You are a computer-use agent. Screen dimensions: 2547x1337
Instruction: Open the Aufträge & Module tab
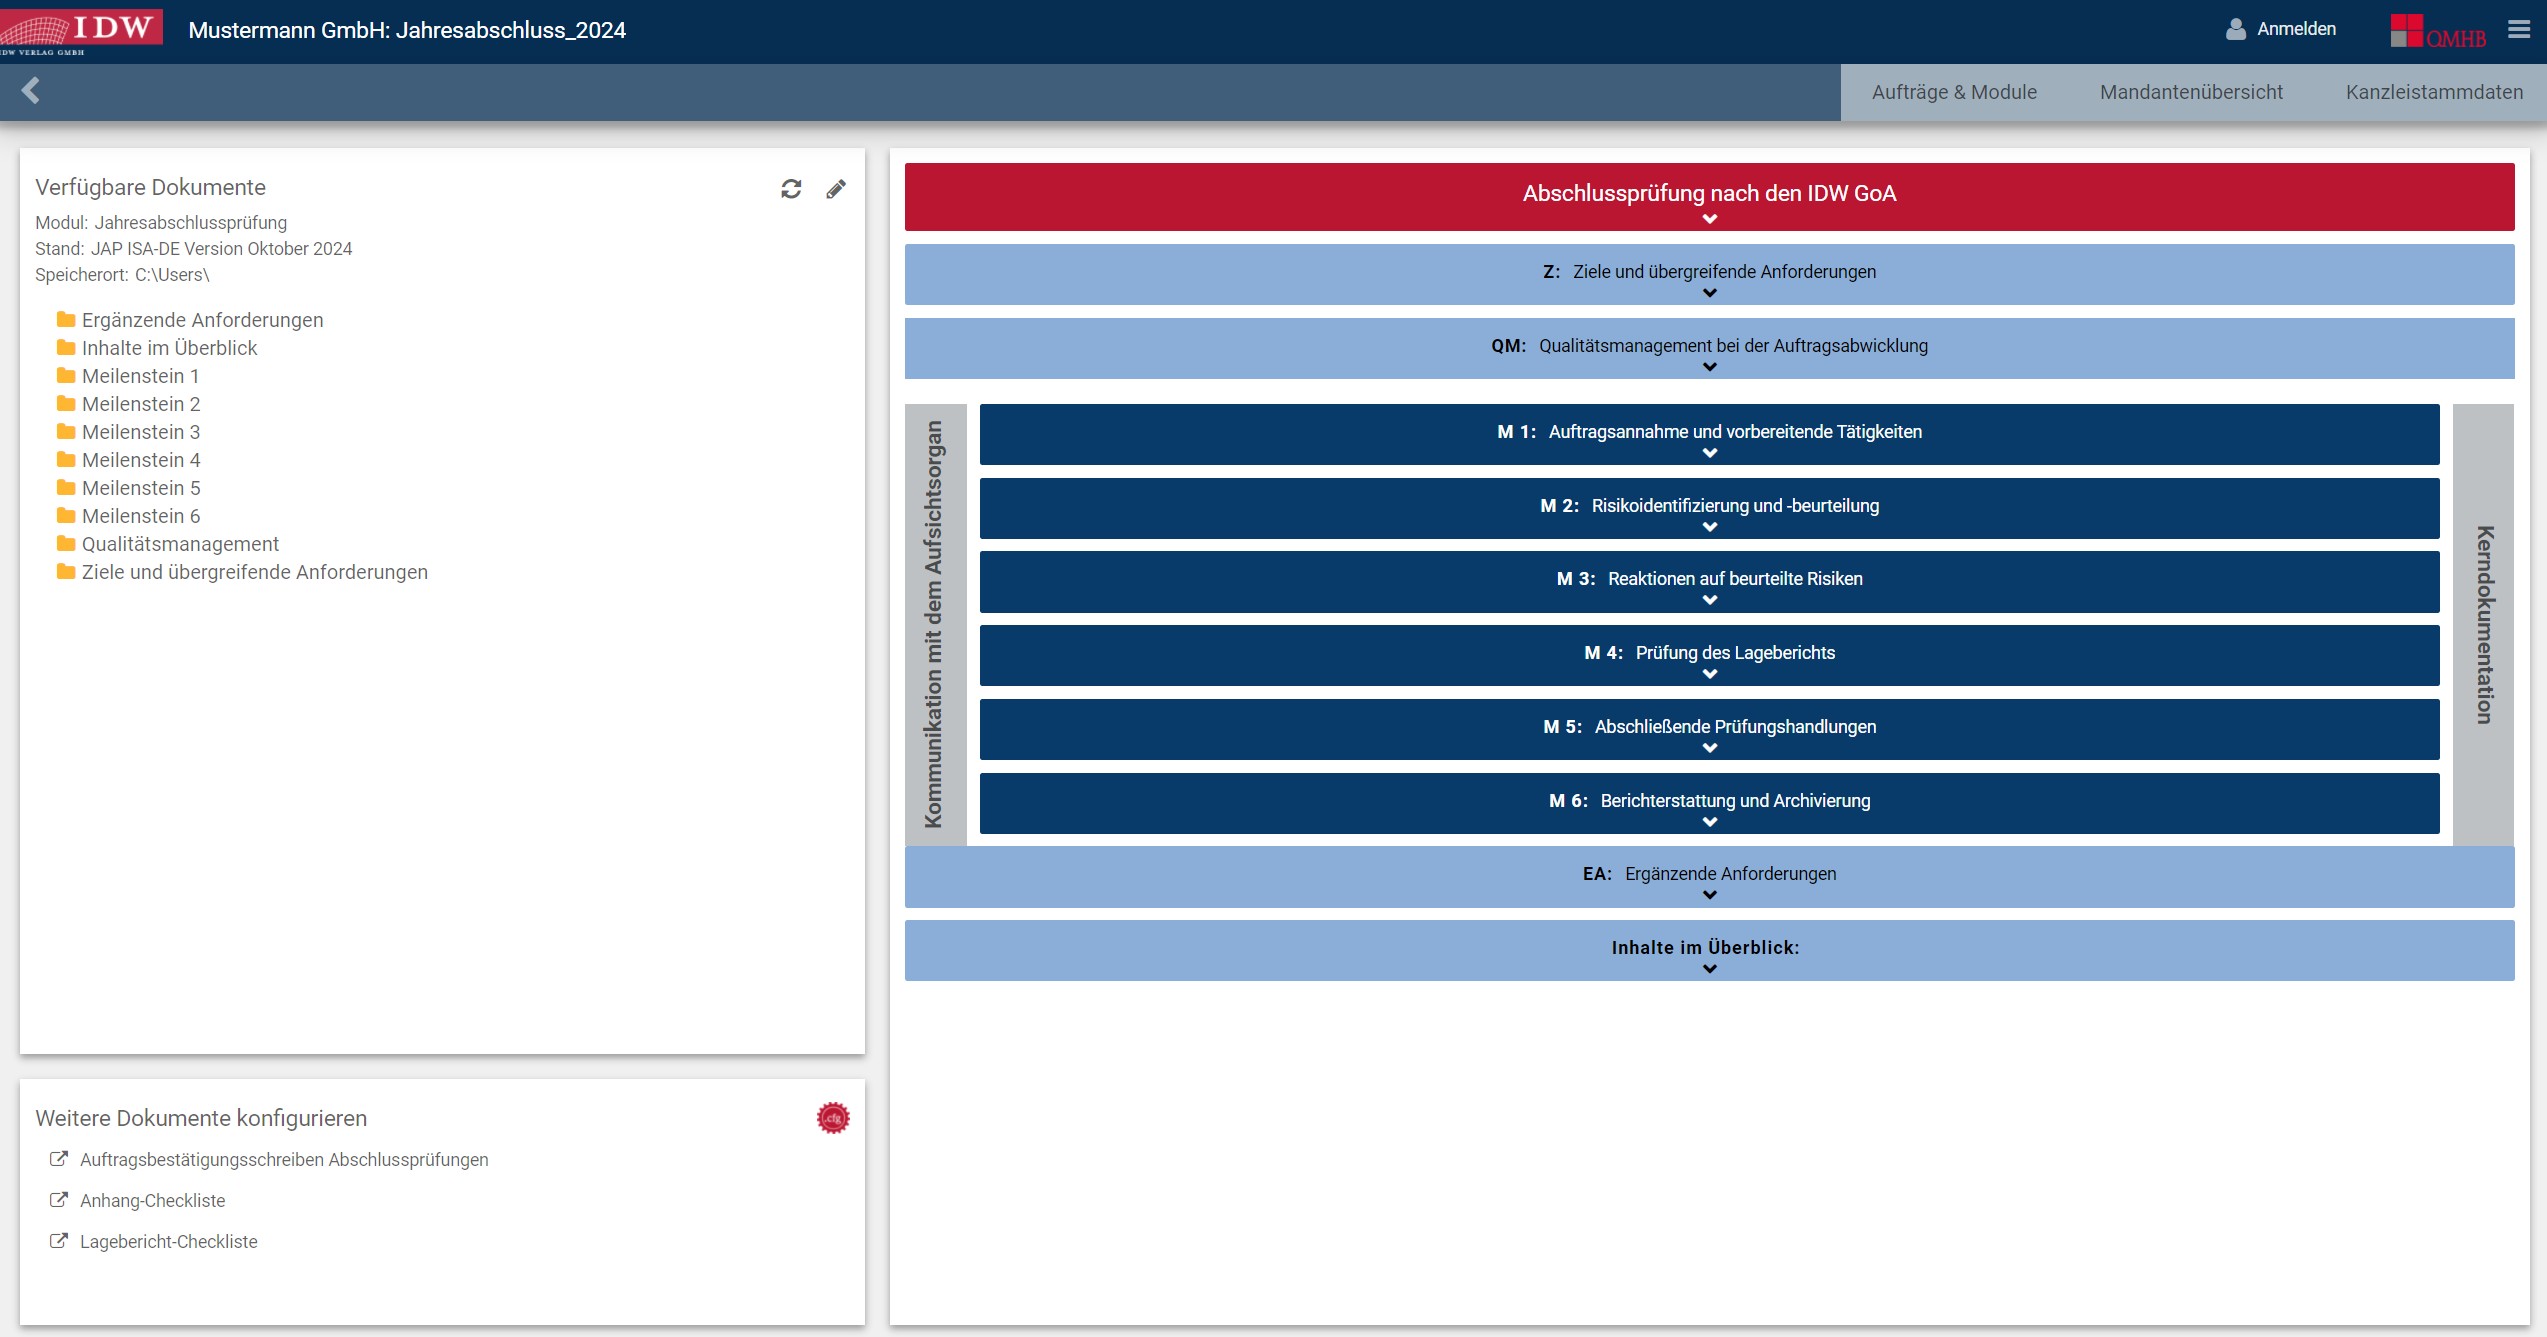1954,92
